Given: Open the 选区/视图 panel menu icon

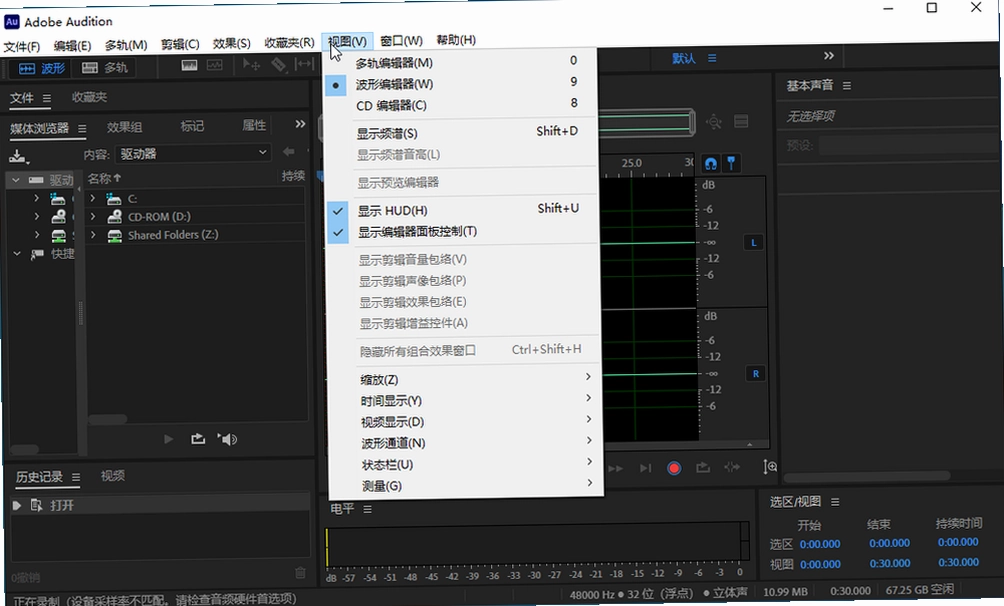Looking at the screenshot, I should pos(835,502).
